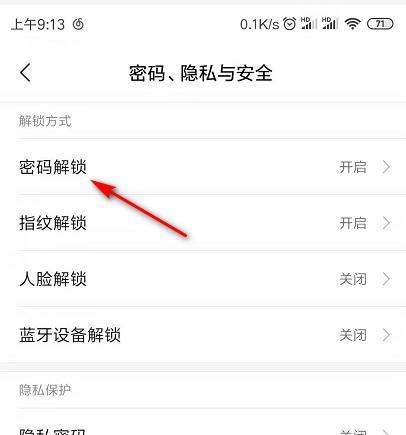Tap the 上午9:13 clock in the status bar
The image size is (406, 435).
38,24
